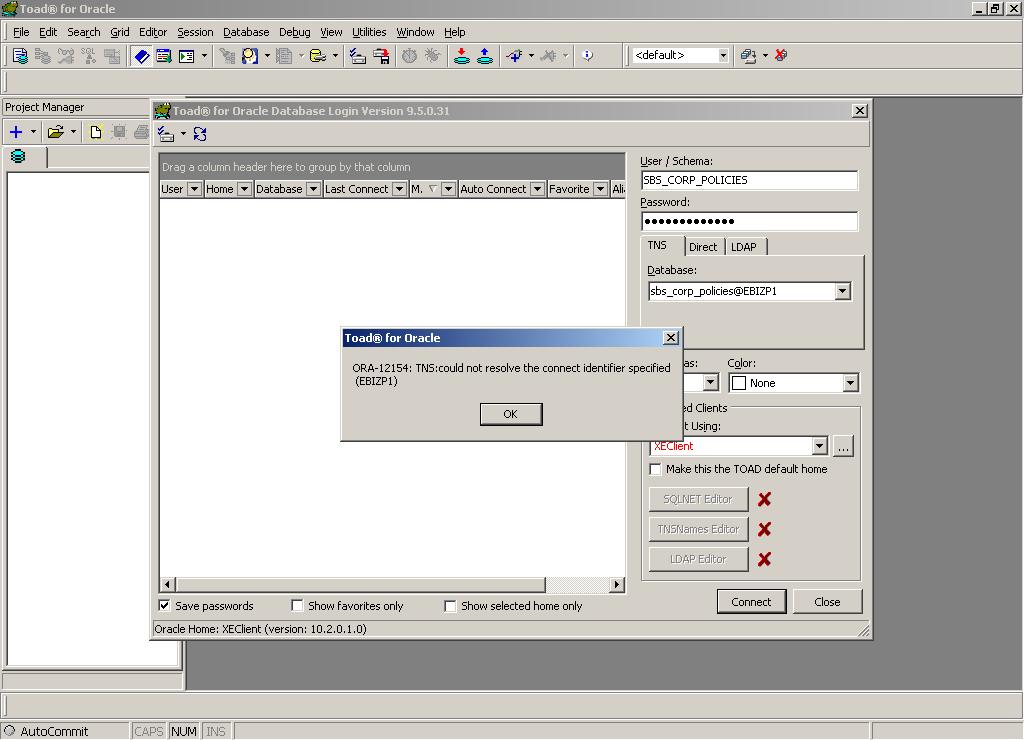Toggle the AutoCommit indicator in status bar
Image resolution: width=1024 pixels, height=740 pixels.
pyautogui.click(x=46, y=732)
